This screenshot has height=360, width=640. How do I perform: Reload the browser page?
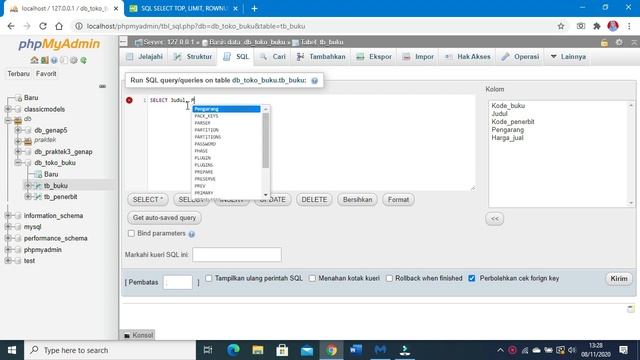click(43, 26)
